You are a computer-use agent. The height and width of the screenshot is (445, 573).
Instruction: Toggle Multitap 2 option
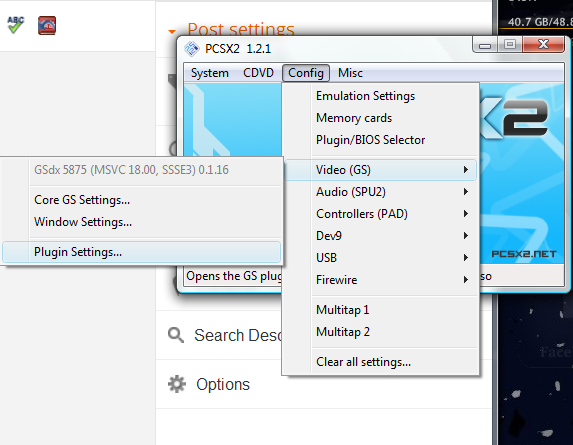[x=380, y=332]
